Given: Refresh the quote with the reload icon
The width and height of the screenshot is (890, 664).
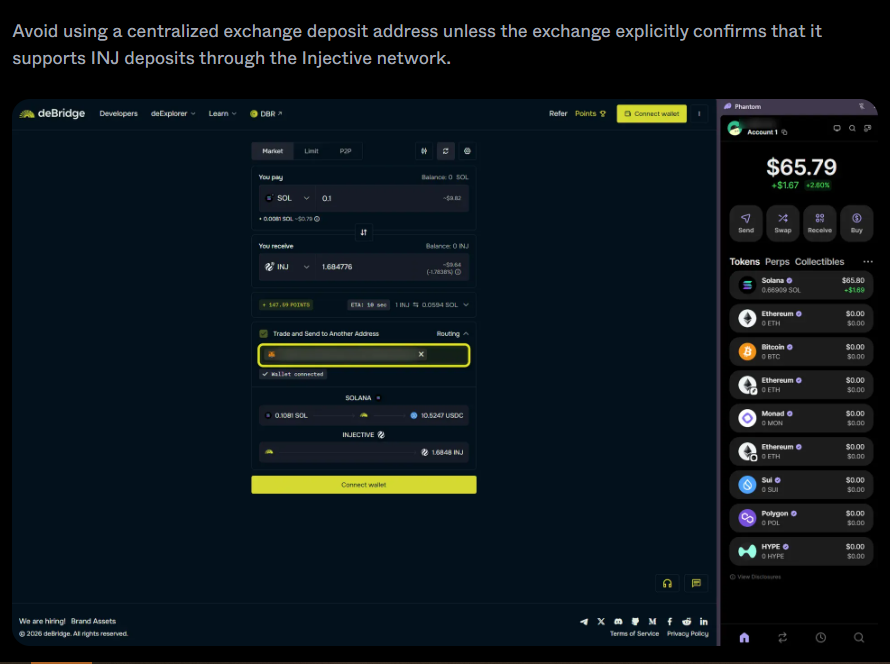Looking at the screenshot, I should click(446, 151).
